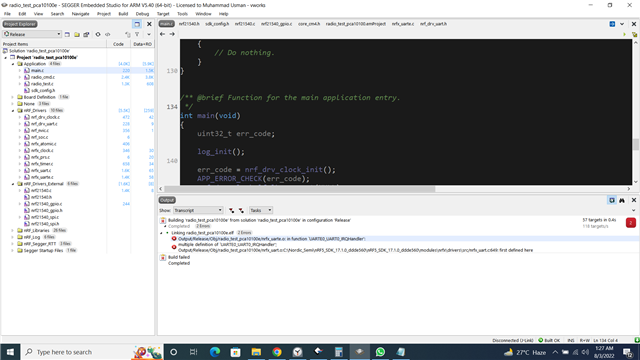640x360 pixels.
Task: Switch to the sdk_config.h editor tab
Action: coord(217,24)
